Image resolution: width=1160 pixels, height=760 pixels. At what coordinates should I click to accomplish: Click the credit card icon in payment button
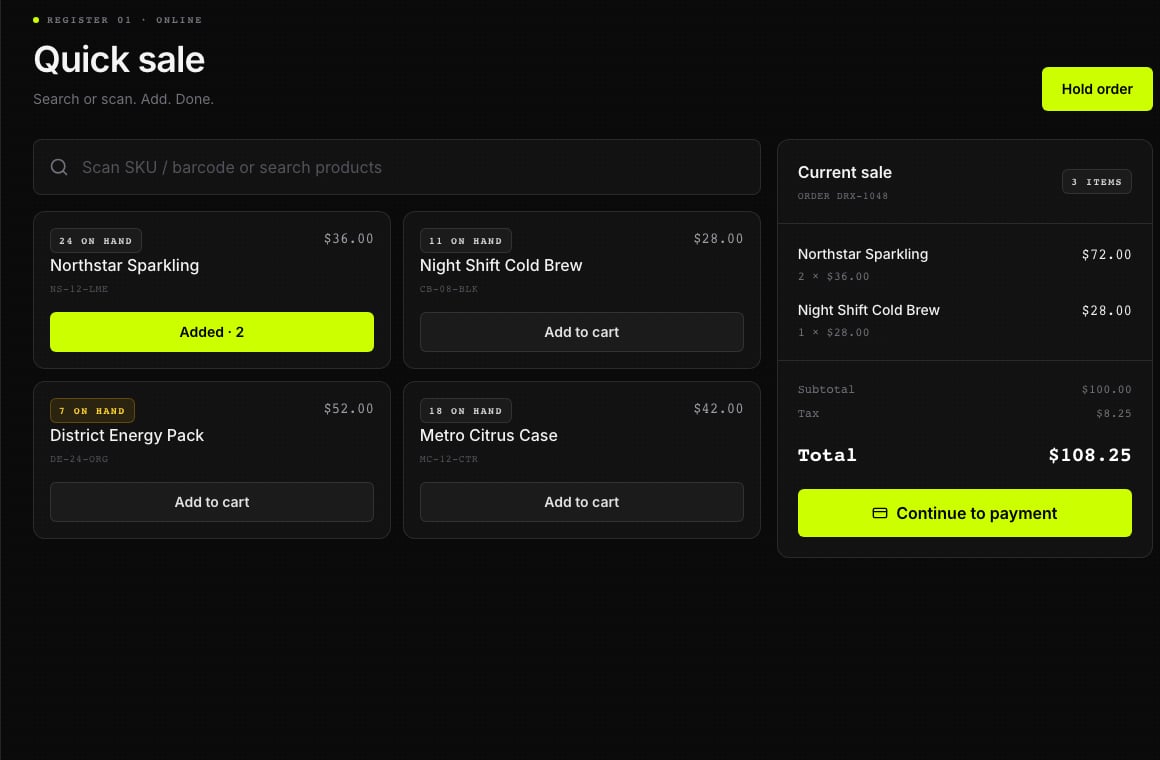[x=880, y=513]
